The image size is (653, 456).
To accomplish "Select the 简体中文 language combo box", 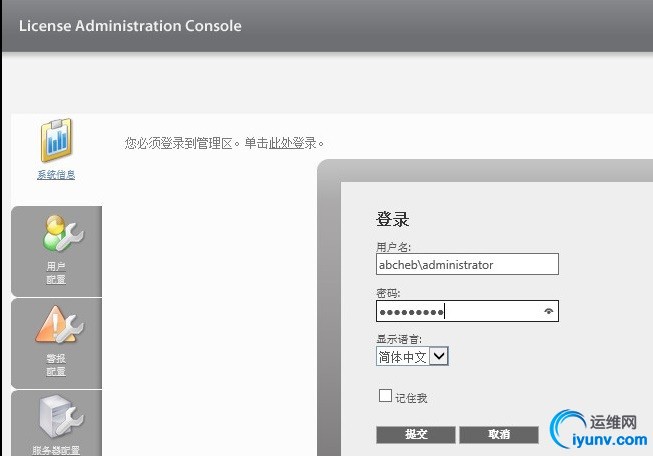I will coord(403,356).
